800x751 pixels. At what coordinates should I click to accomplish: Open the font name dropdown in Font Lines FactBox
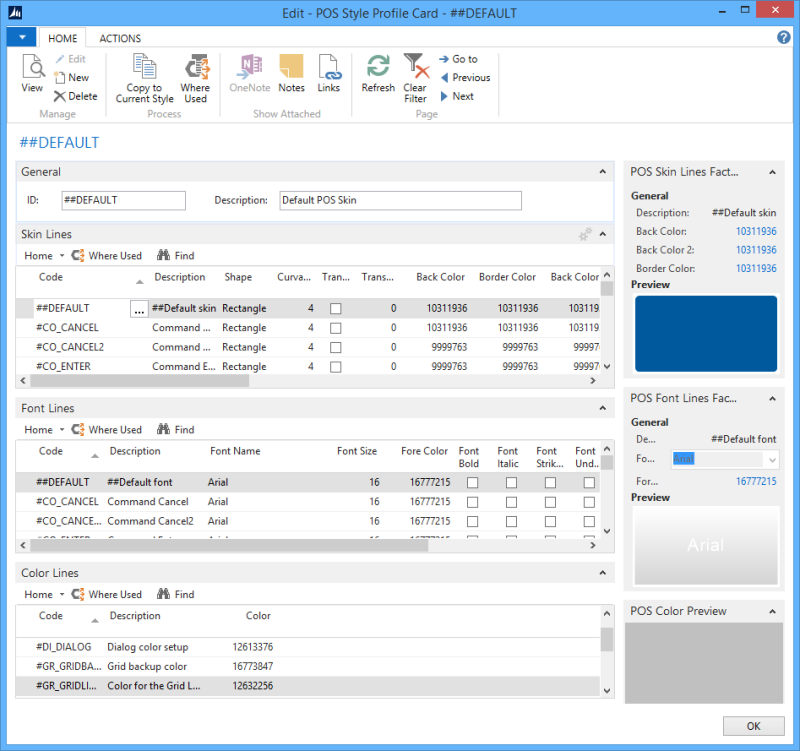coord(770,460)
